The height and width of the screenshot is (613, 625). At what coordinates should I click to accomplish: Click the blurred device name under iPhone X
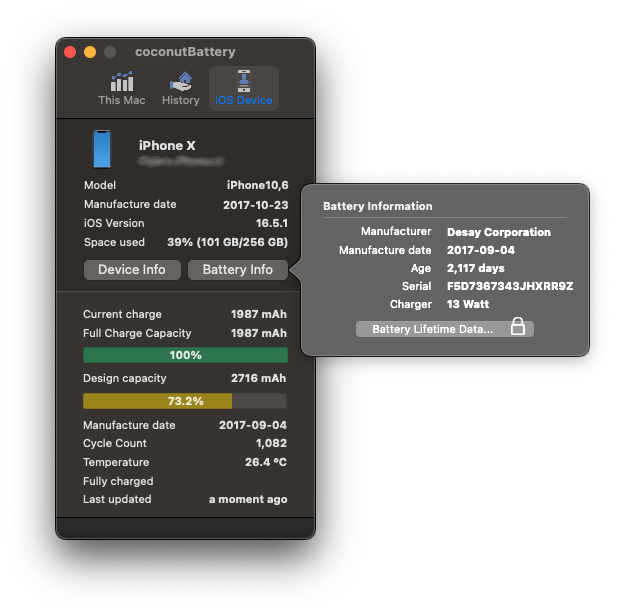pos(181,161)
